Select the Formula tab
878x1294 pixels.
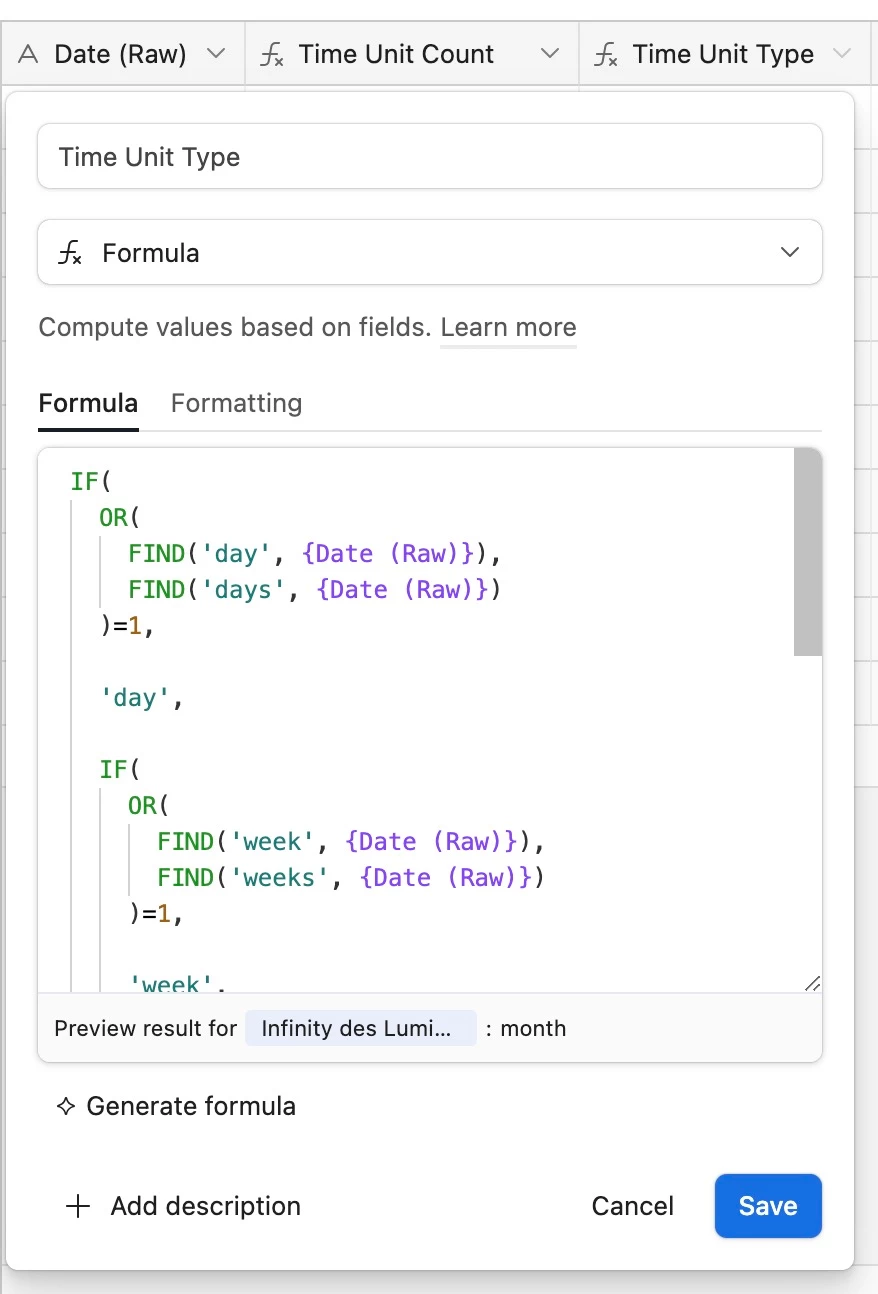pos(88,403)
